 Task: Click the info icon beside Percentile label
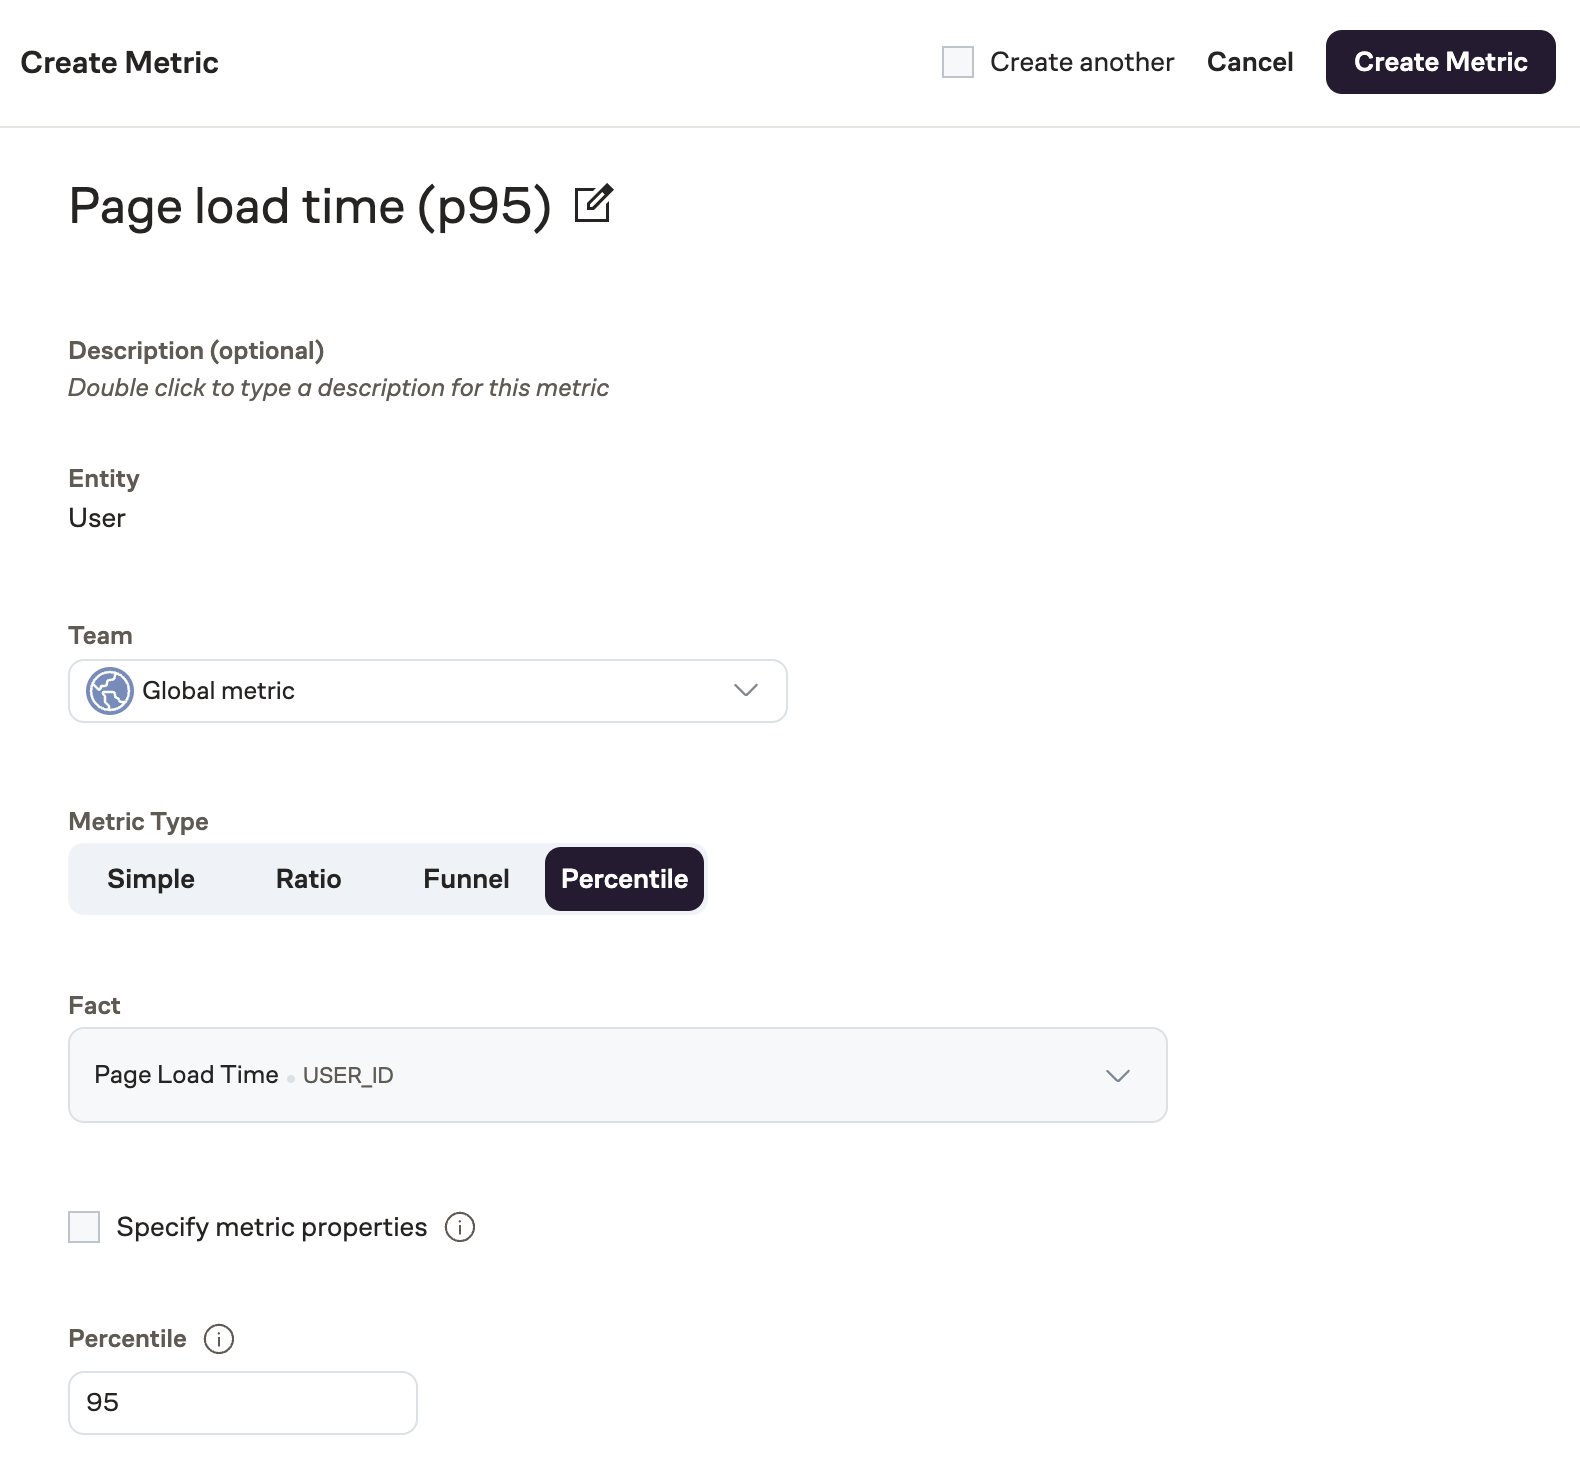click(x=218, y=1339)
